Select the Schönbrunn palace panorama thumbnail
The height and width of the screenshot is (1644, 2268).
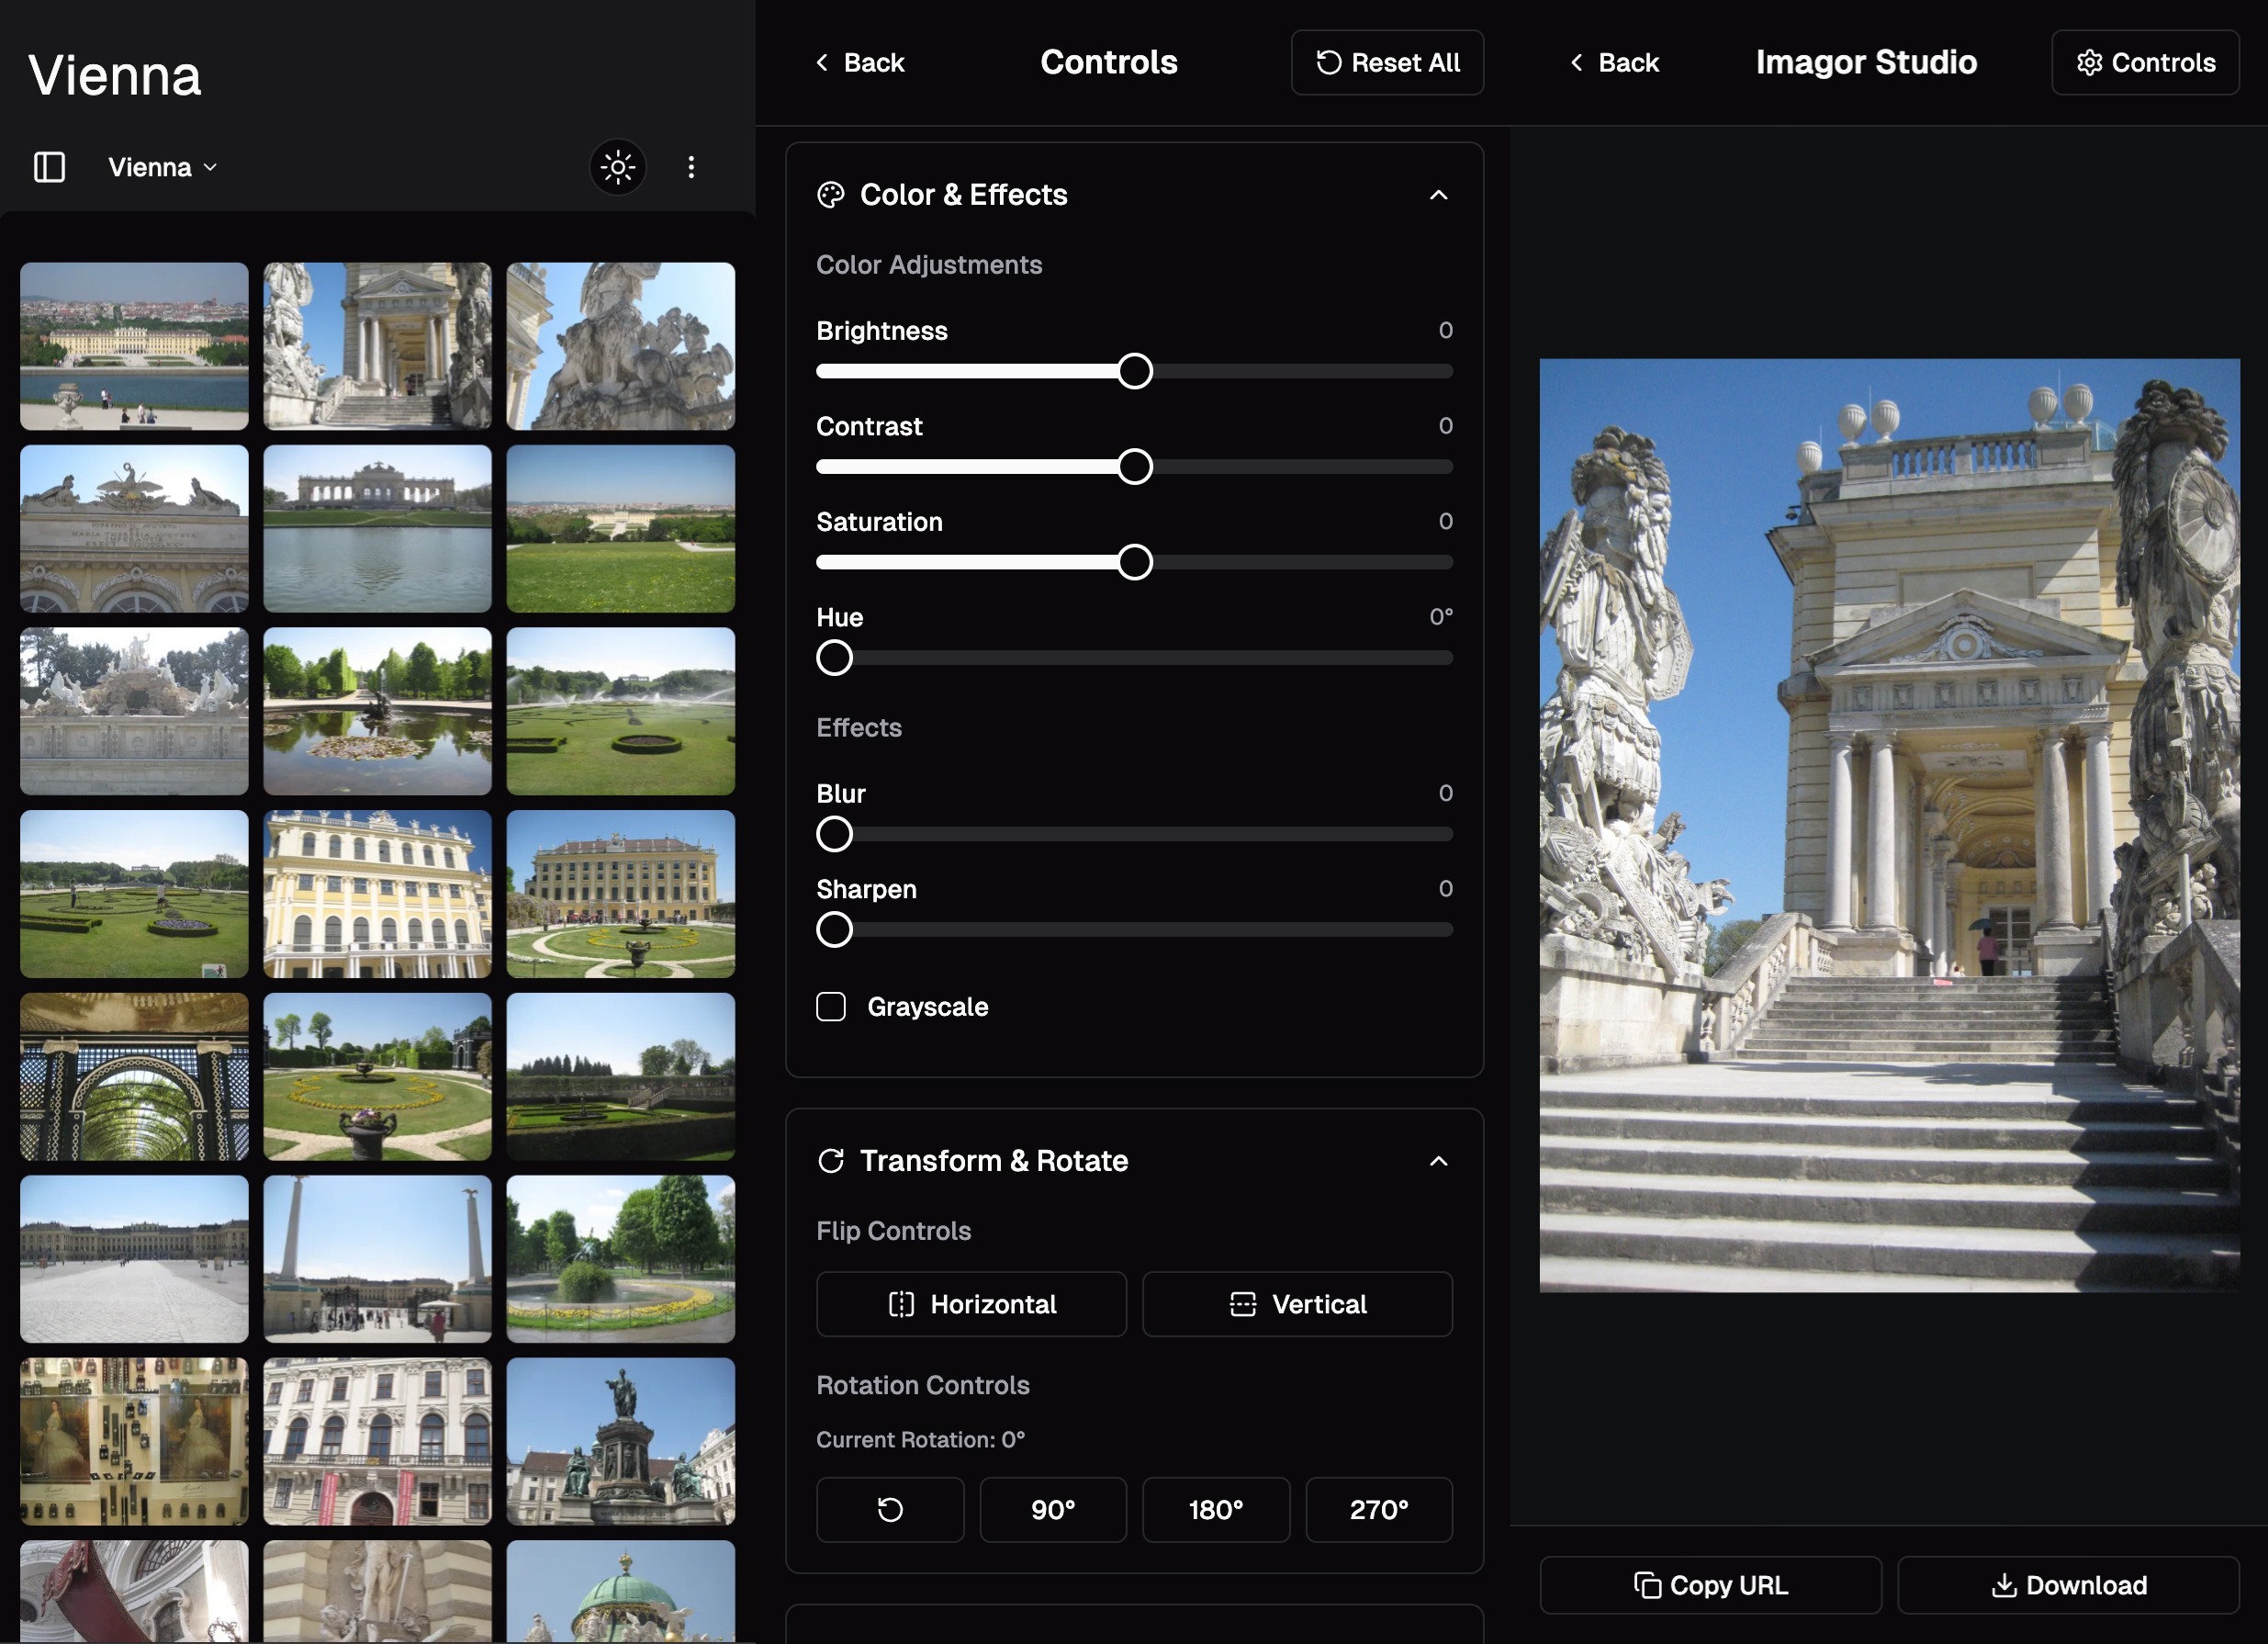pos(134,345)
